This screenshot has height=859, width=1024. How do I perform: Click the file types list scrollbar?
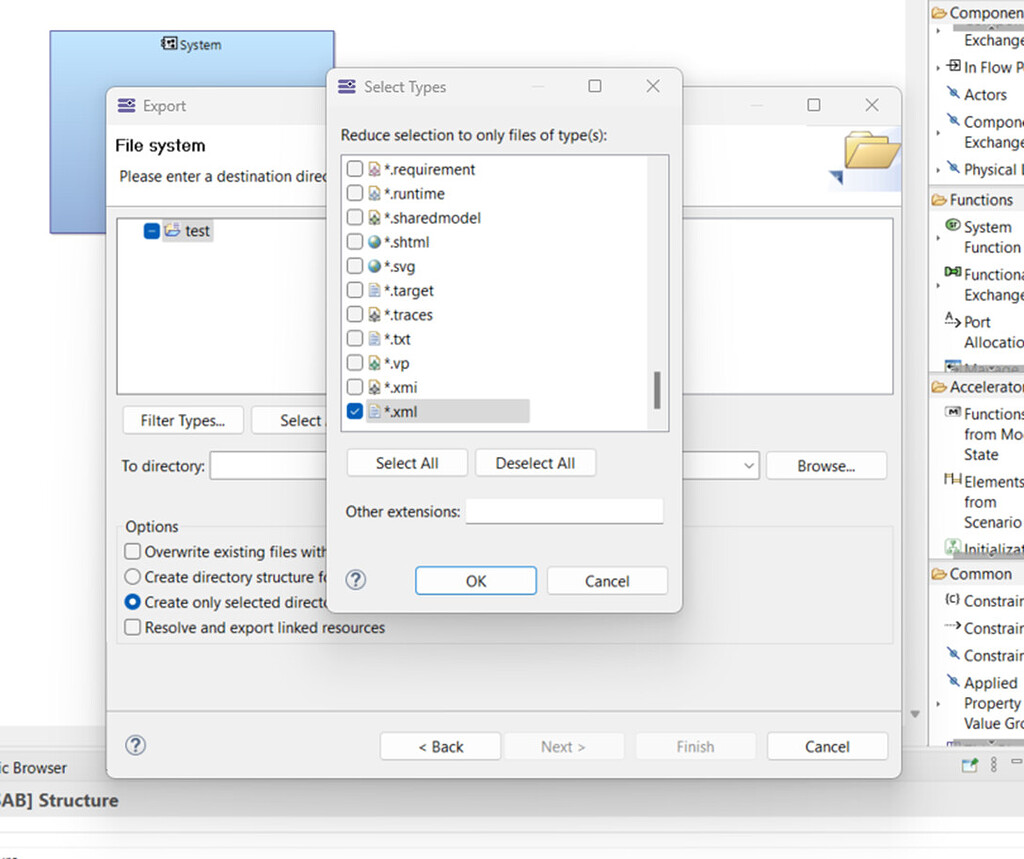pos(657,390)
